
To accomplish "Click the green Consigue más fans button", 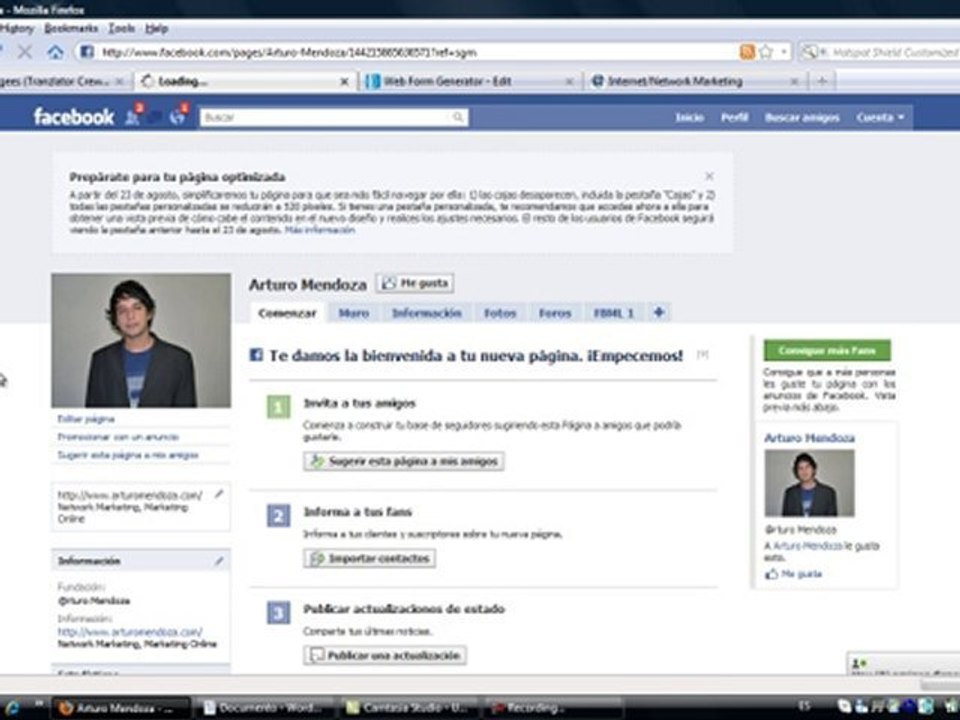I will [x=827, y=350].
